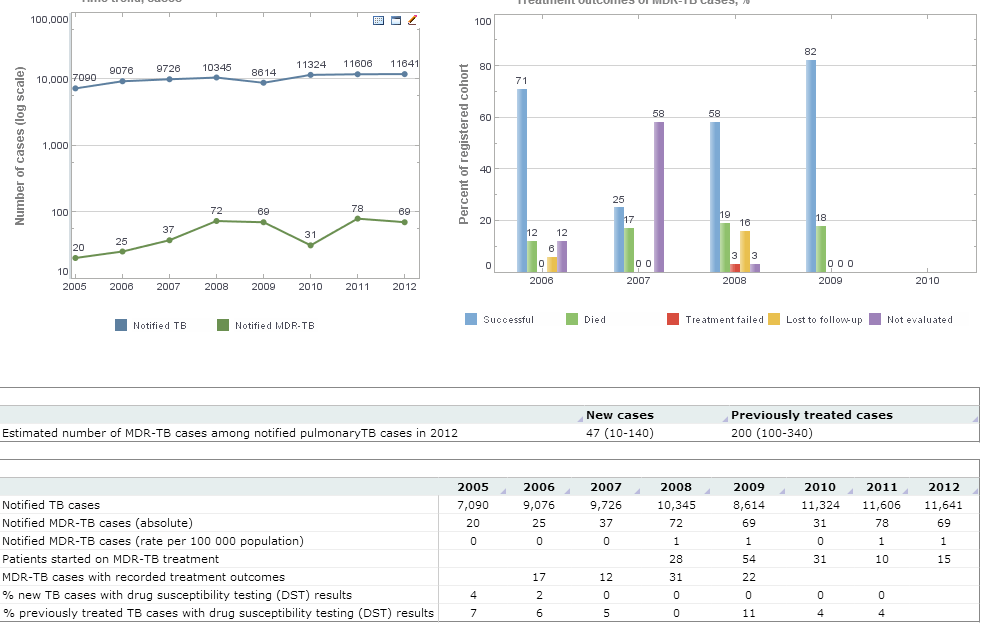
Task: Click the 2005 column header in yearly table
Action: tap(473, 487)
